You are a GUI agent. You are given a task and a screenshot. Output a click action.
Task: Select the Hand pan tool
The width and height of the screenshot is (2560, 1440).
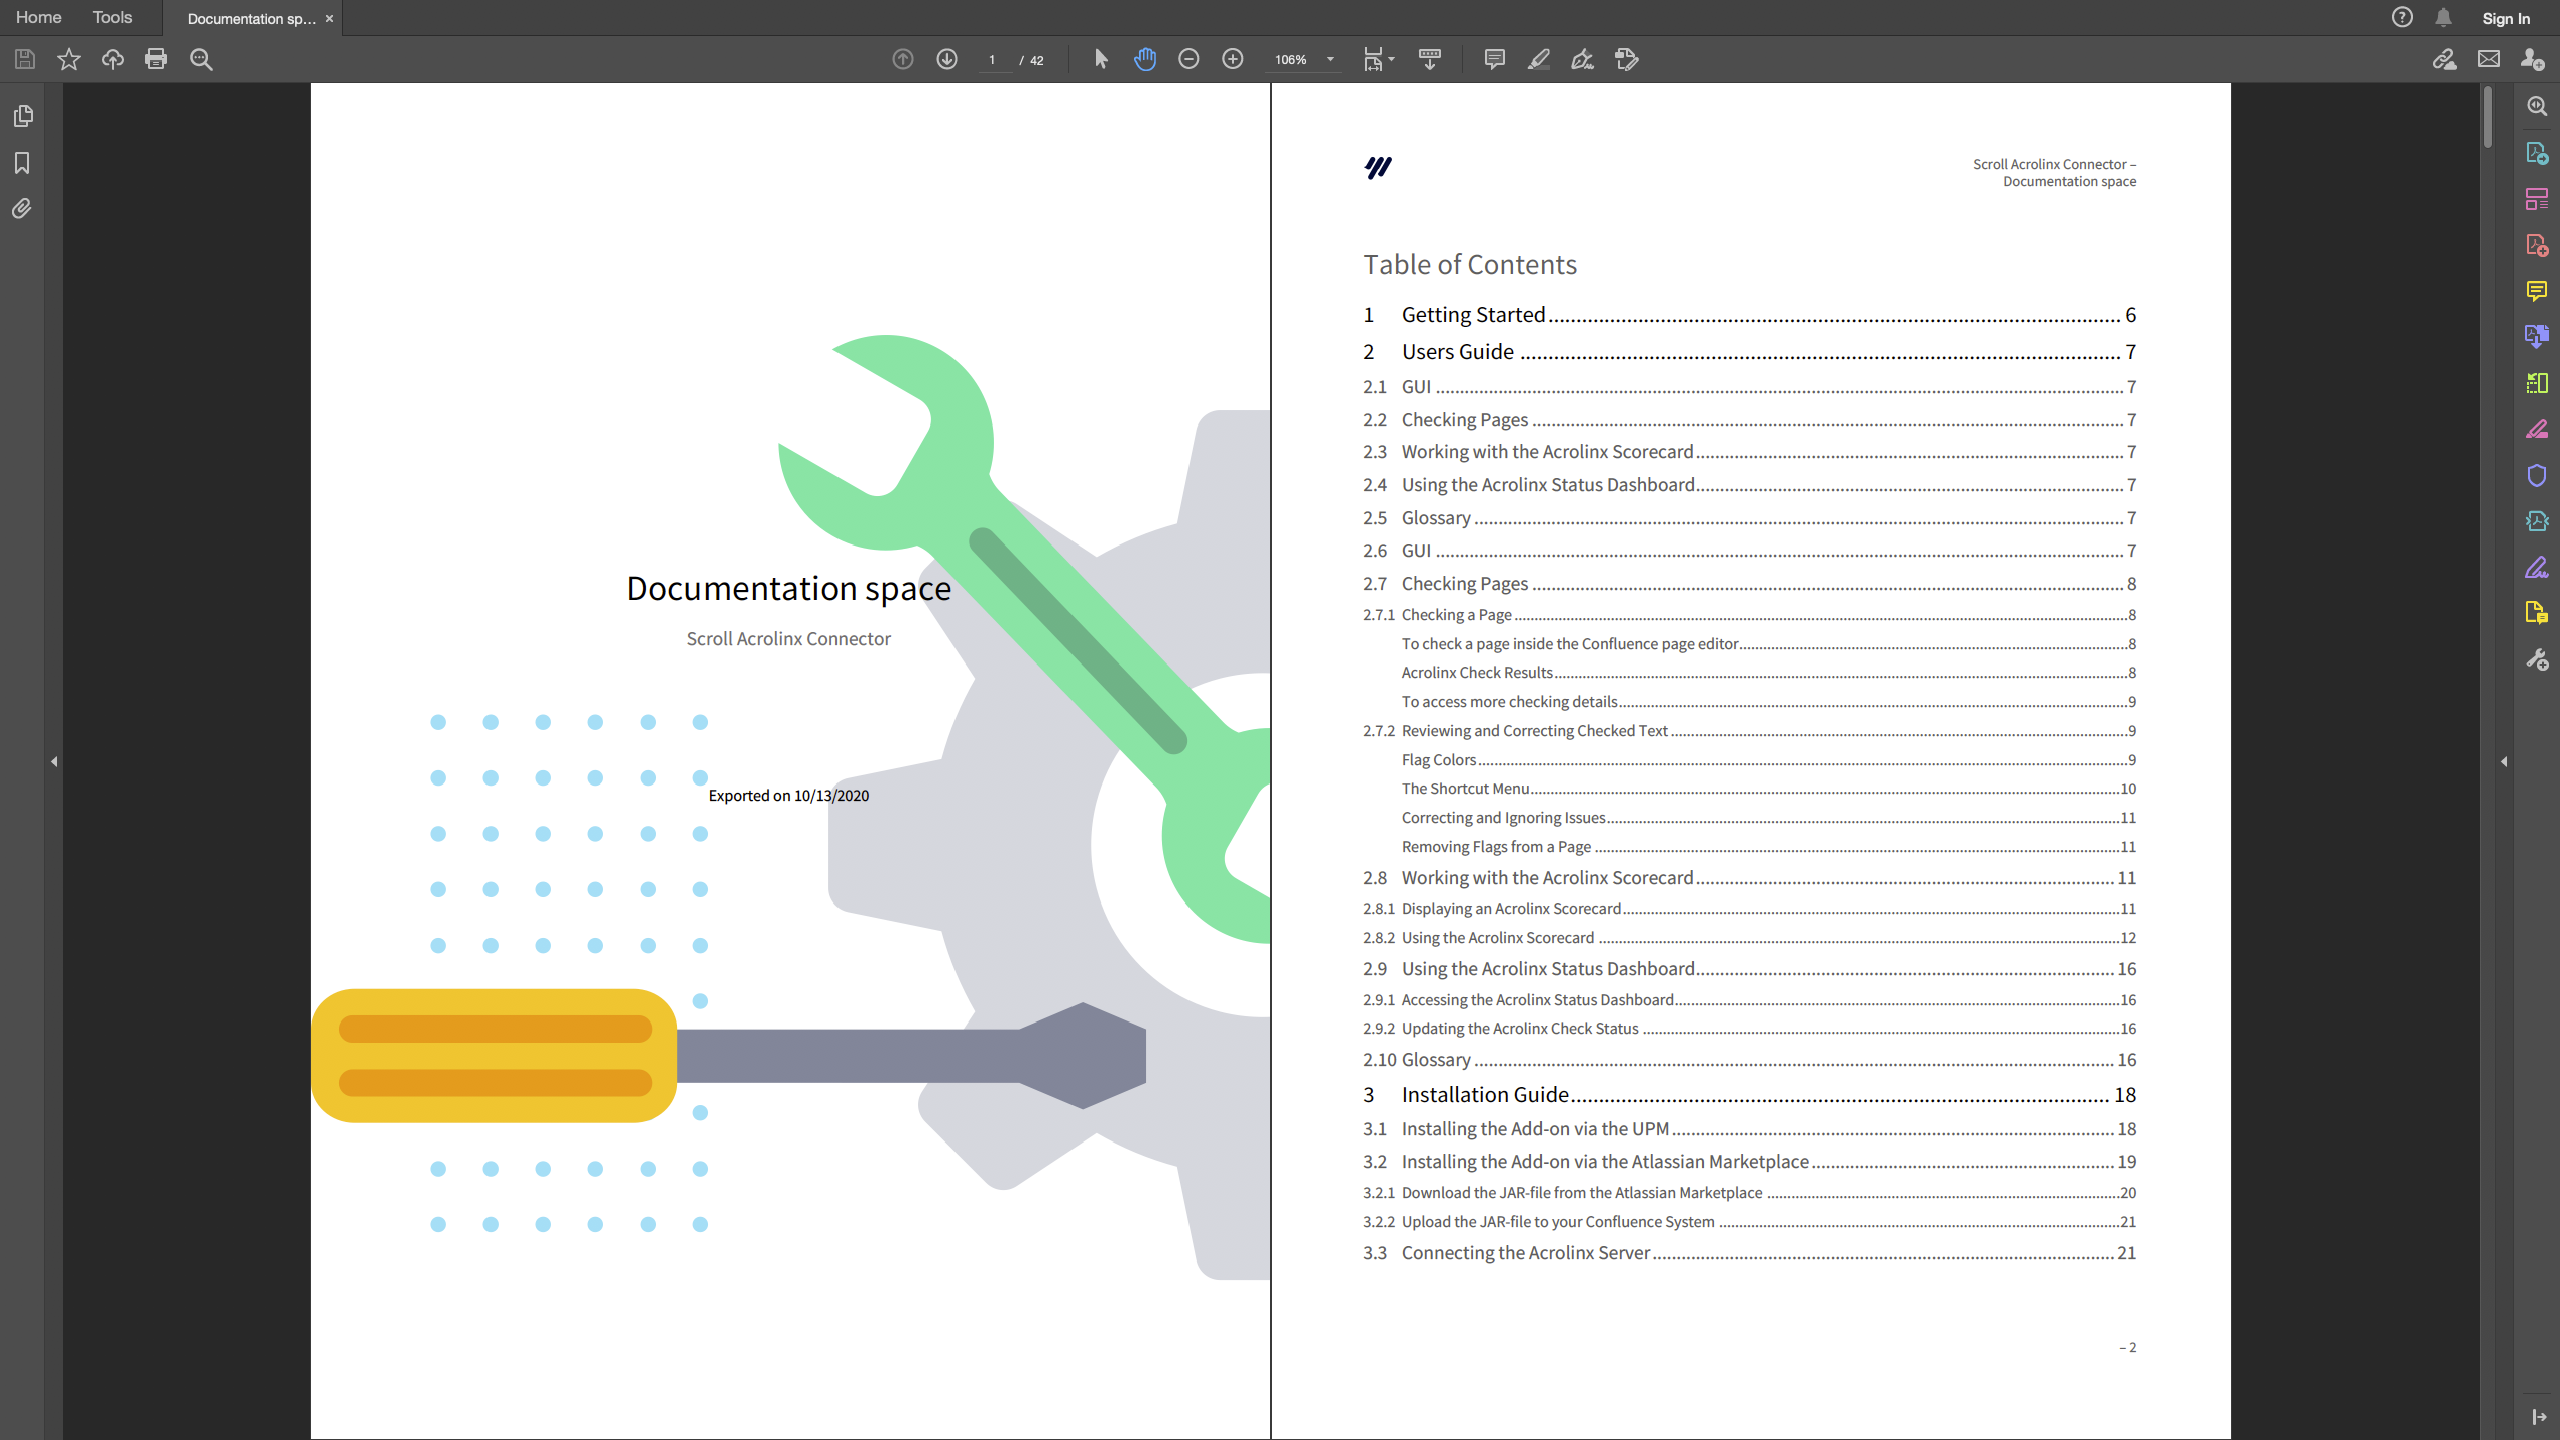(x=1144, y=59)
